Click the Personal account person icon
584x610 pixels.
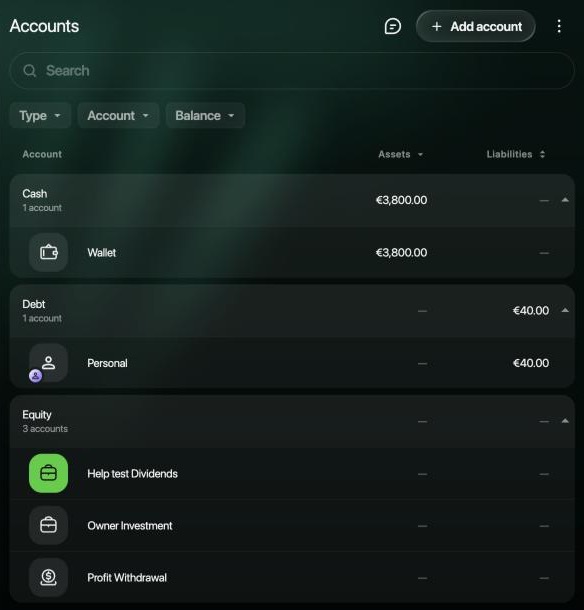[48, 363]
